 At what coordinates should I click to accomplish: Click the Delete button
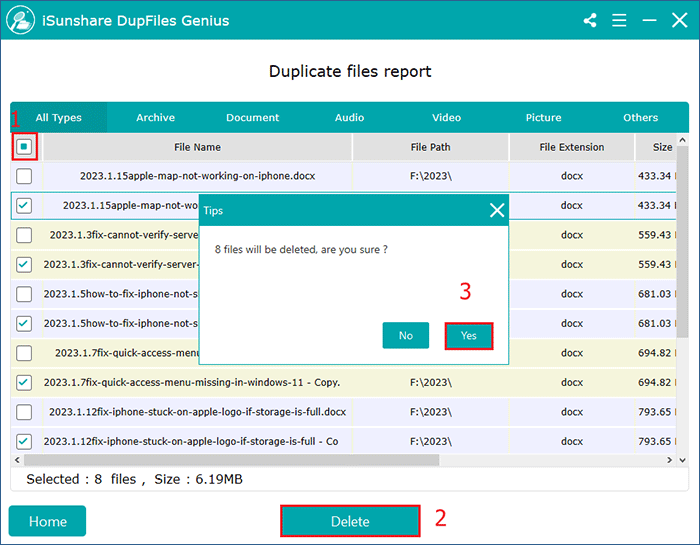point(350,521)
